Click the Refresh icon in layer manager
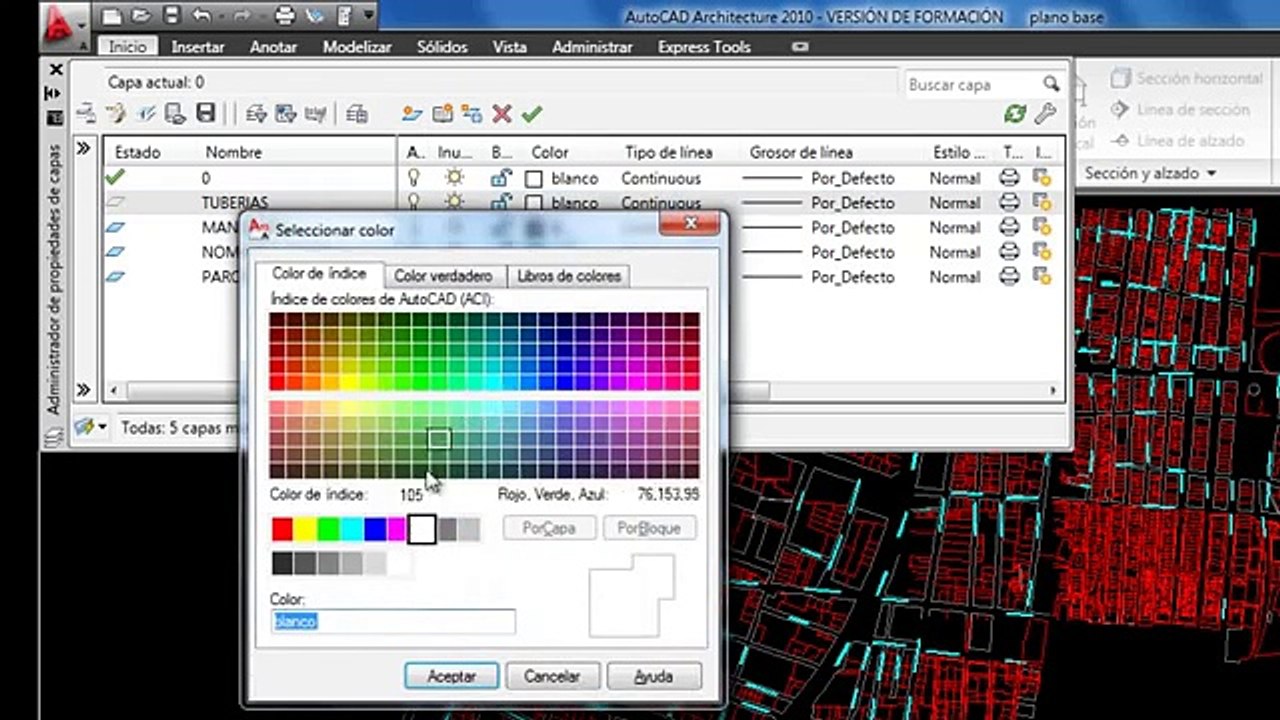1280x720 pixels. 1015,114
